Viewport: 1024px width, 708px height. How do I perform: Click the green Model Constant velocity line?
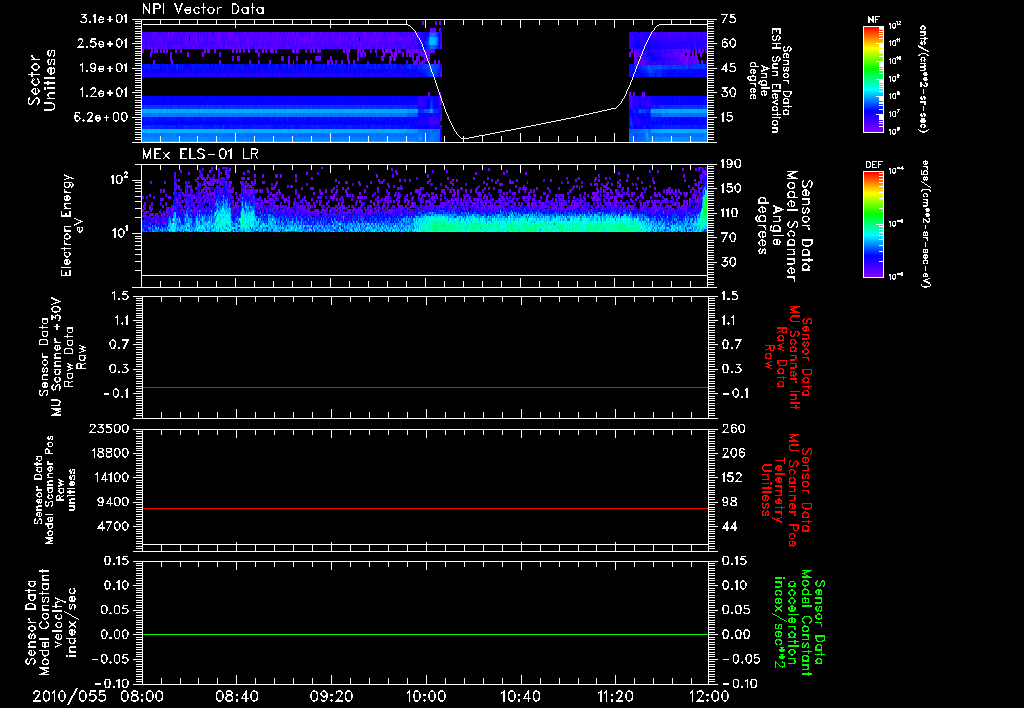point(424,634)
